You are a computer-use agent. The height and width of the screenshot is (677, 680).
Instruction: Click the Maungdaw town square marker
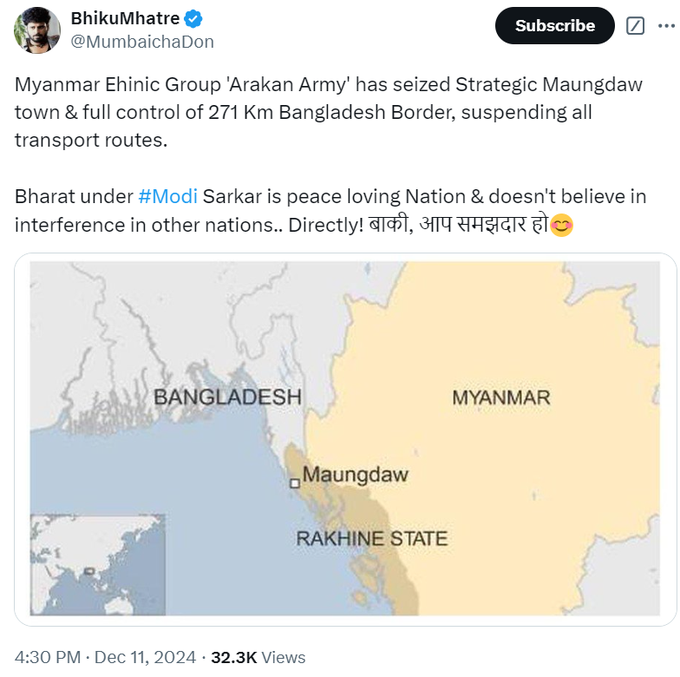tap(294, 483)
